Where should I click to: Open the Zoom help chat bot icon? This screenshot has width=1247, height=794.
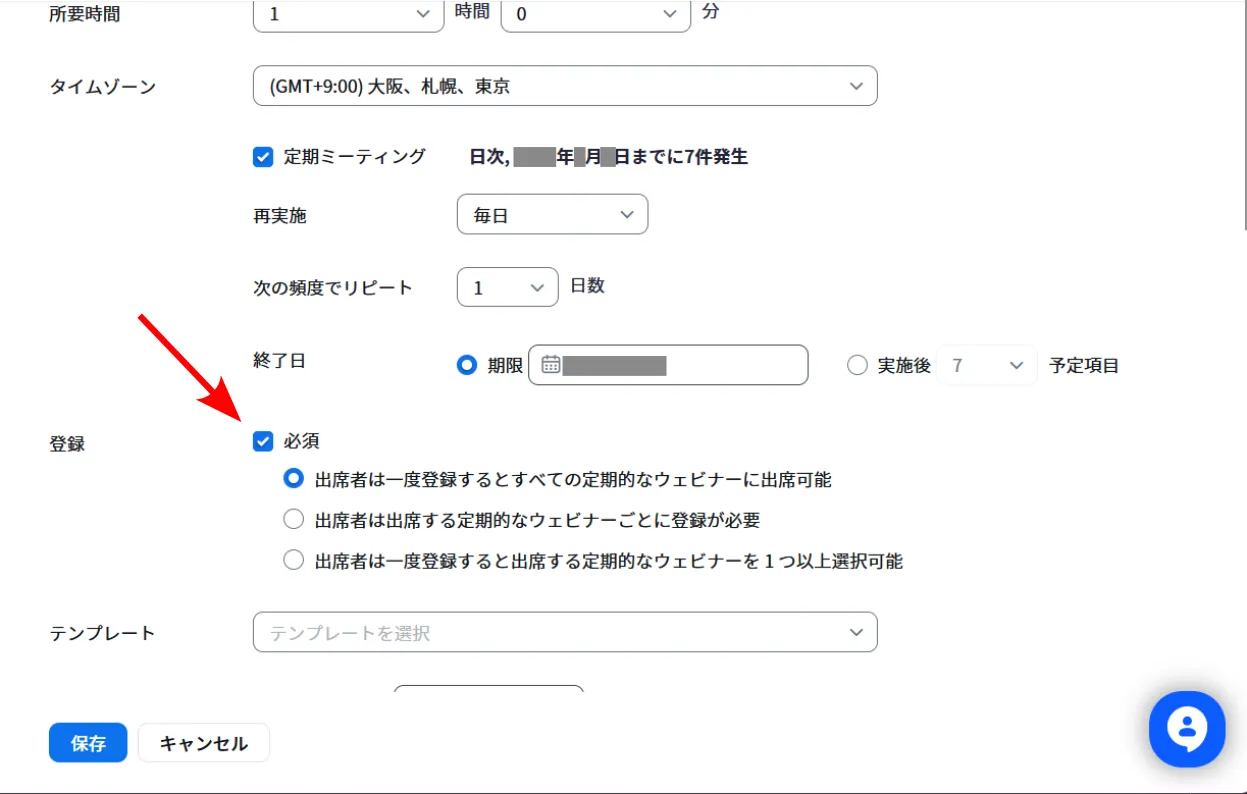tap(1187, 729)
